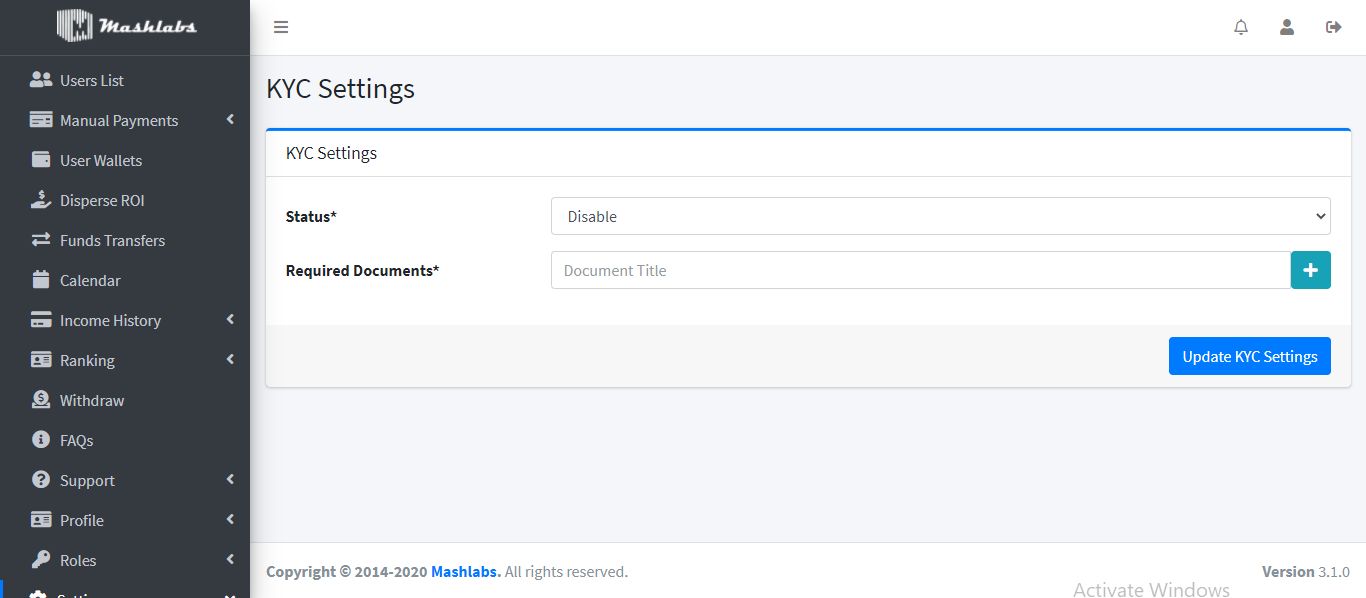Open the Users List menu item
This screenshot has height=598, width=1366.
92,80
